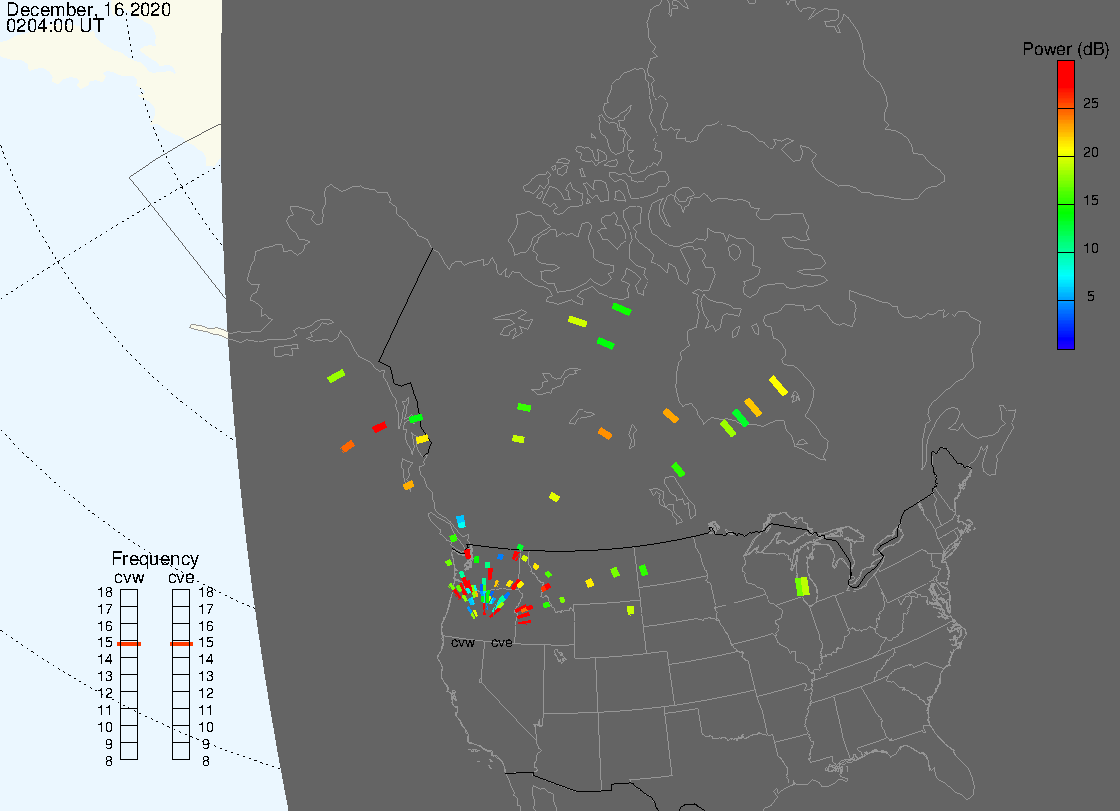
Task: Select the Power (dB) colorbar title
Action: pos(1065,49)
